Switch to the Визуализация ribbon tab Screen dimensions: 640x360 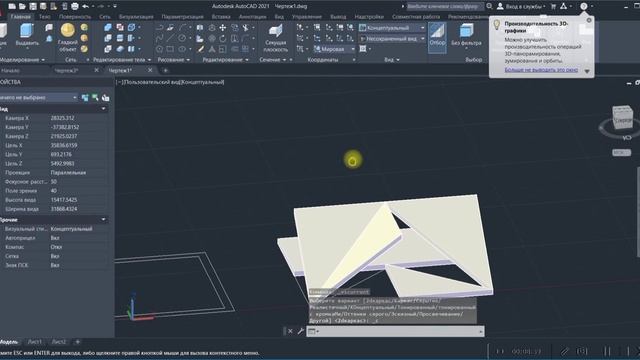click(136, 17)
